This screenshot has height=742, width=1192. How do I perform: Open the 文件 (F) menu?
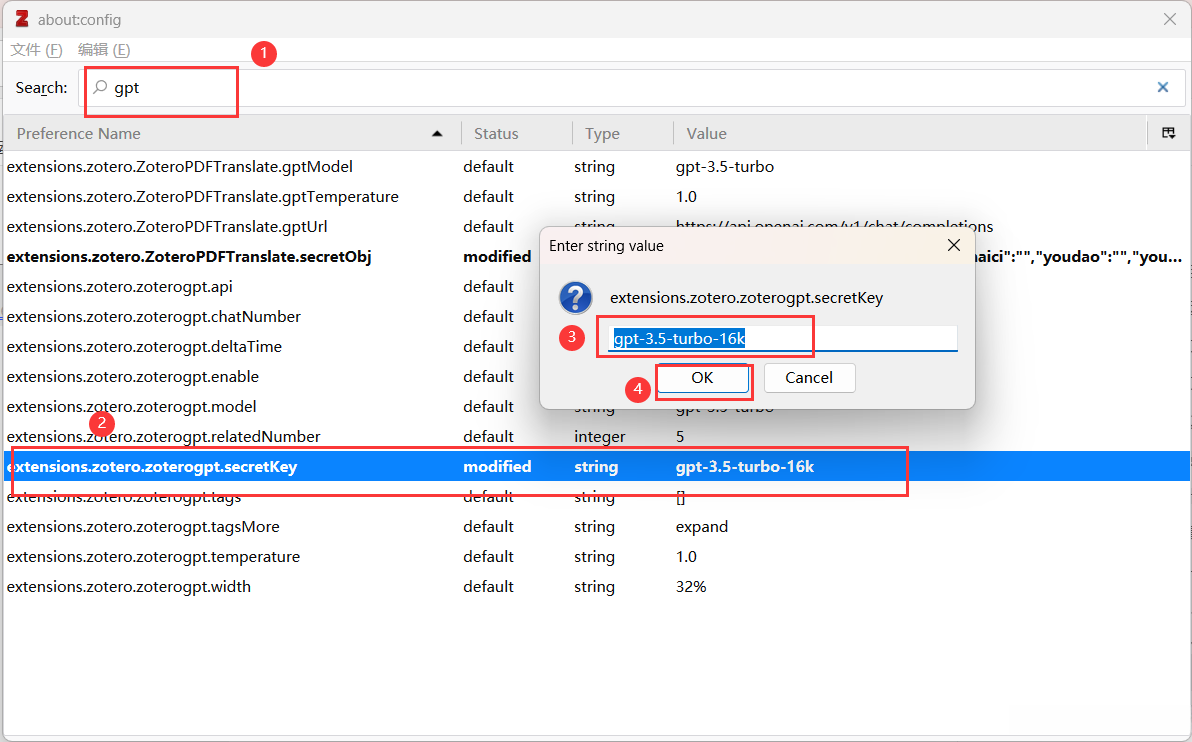point(36,50)
